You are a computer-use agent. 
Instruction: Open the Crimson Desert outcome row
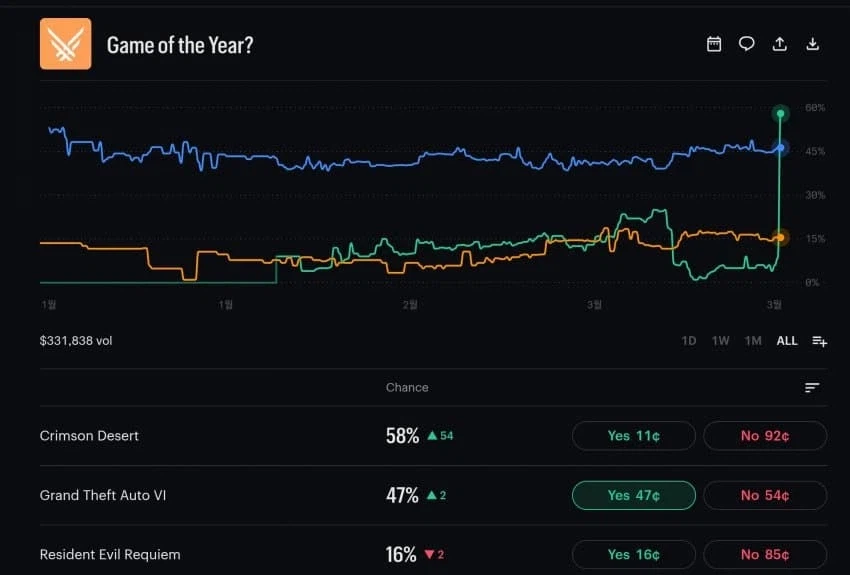coord(90,436)
